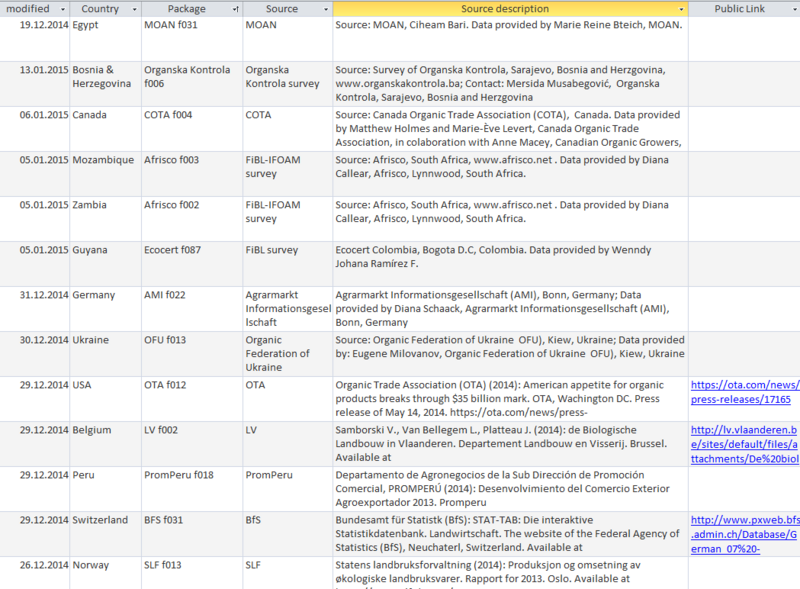The width and height of the screenshot is (800, 589).
Task: Click the Samborski V., Van Bellegem description cell
Action: (510, 444)
